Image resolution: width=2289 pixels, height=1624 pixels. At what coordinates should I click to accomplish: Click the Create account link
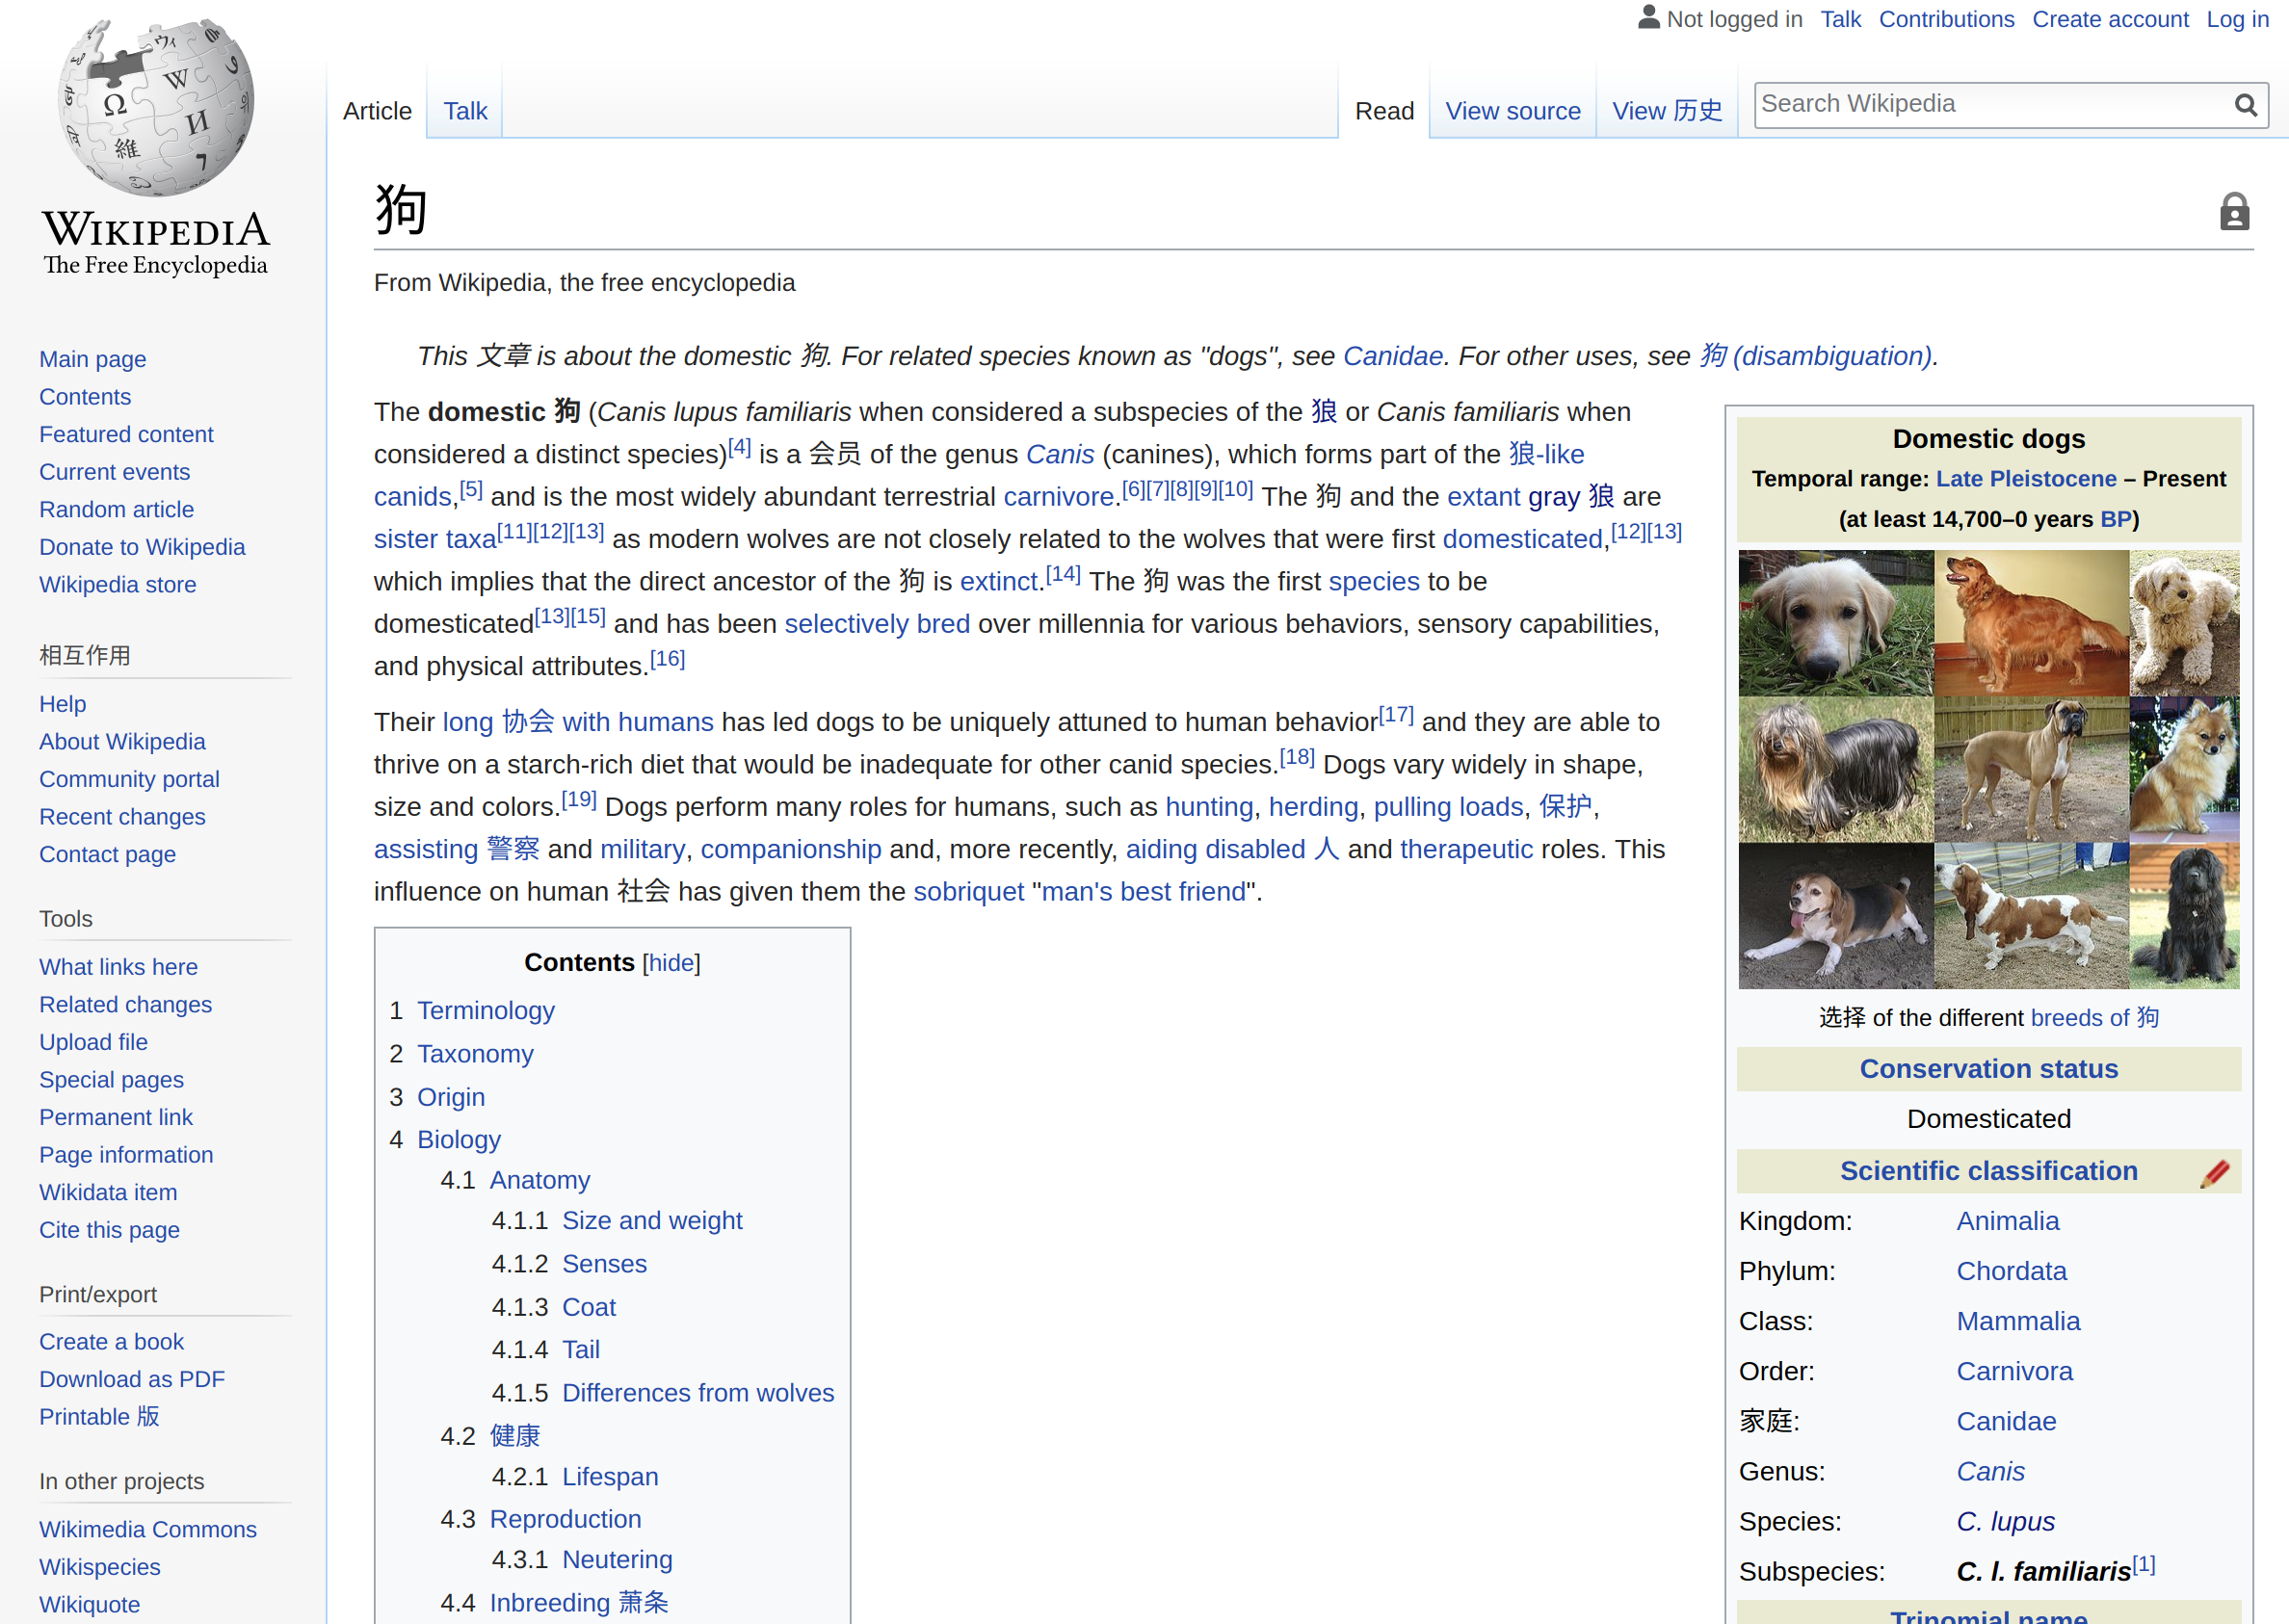tap(2110, 19)
